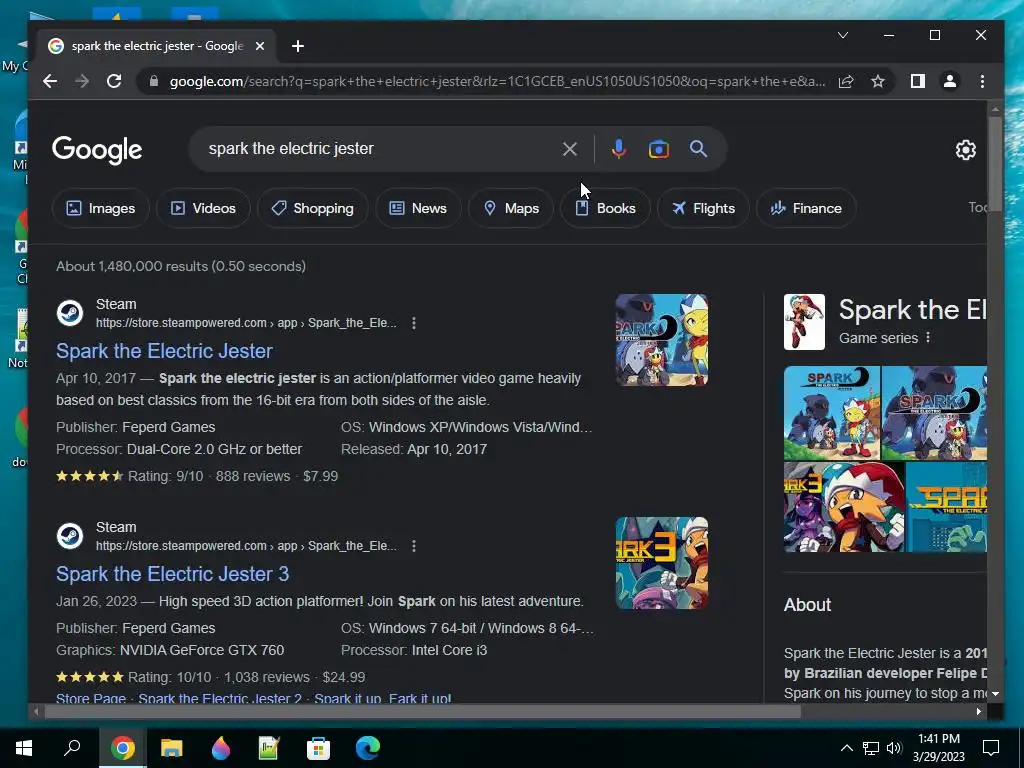Screen dimensions: 1024x768
Task: Open top-left Spark cover image in panel
Action: point(831,413)
